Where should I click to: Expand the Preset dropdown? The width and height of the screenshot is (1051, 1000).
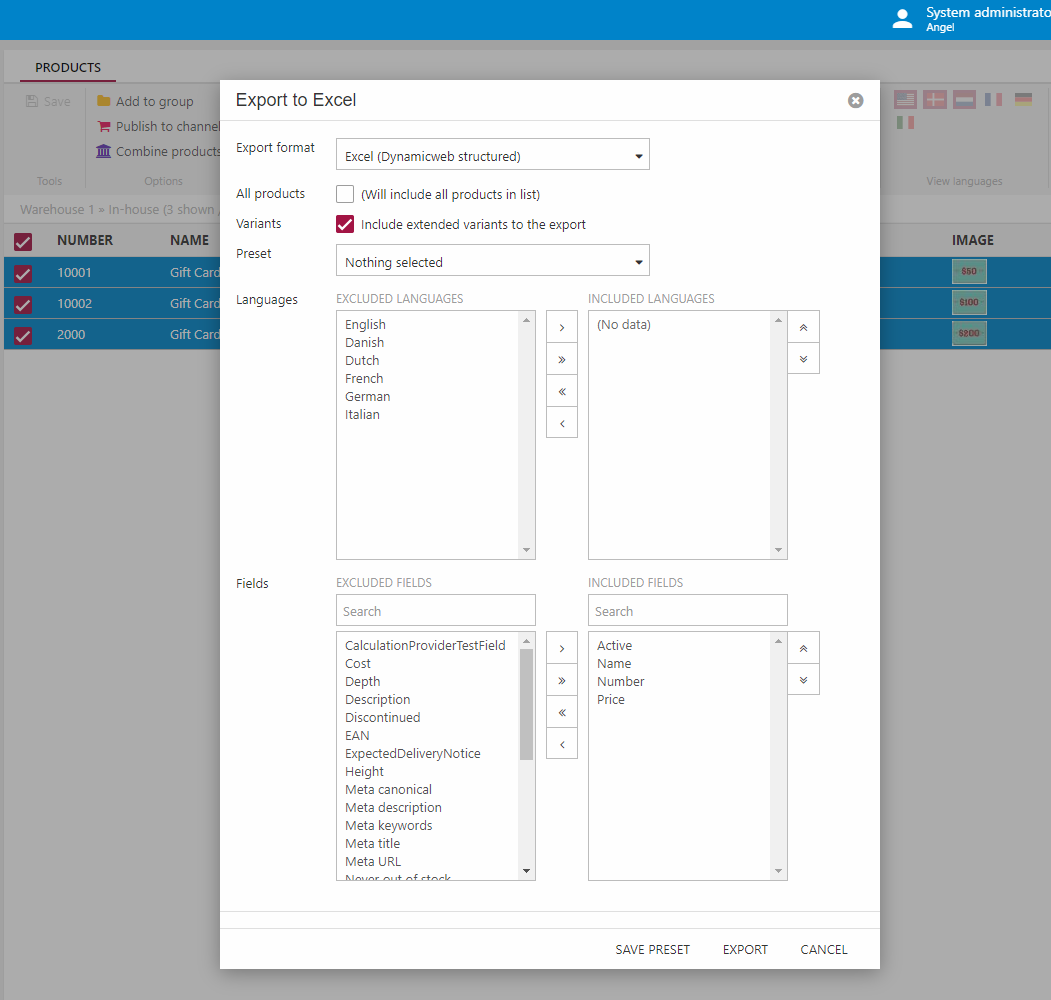[x=492, y=262]
